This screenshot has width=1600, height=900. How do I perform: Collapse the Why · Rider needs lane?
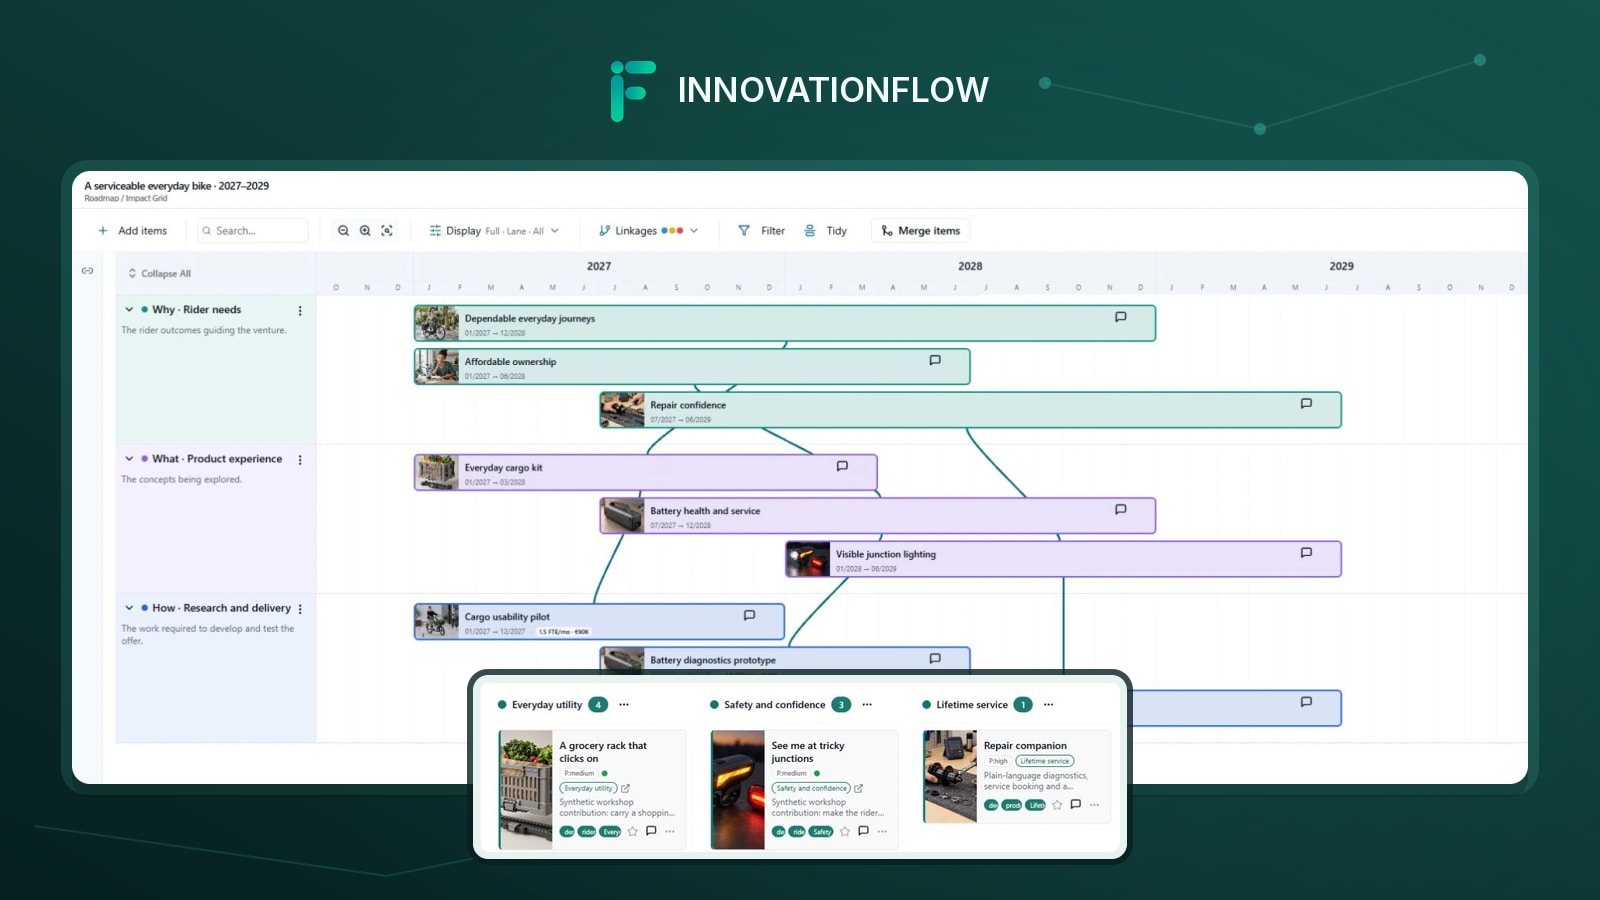[x=129, y=310]
